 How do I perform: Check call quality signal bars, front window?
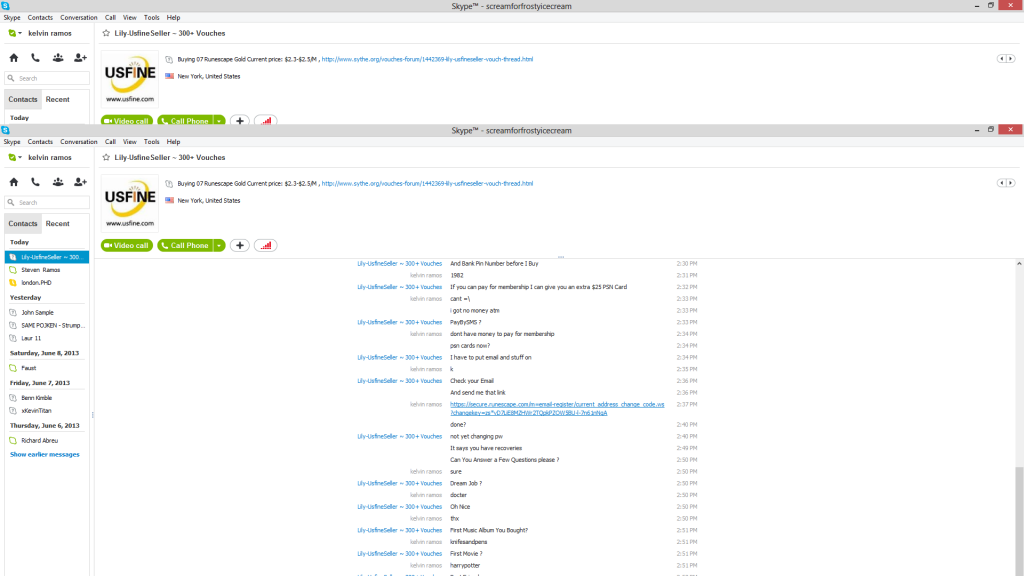(266, 246)
